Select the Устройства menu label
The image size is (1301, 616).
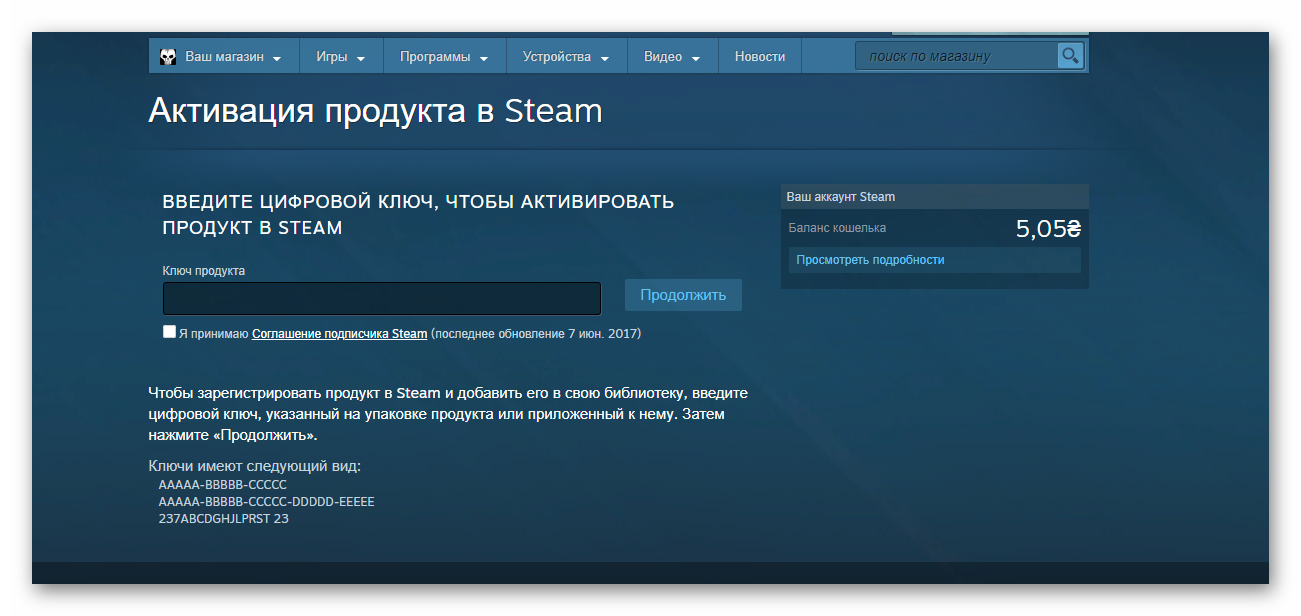point(556,57)
